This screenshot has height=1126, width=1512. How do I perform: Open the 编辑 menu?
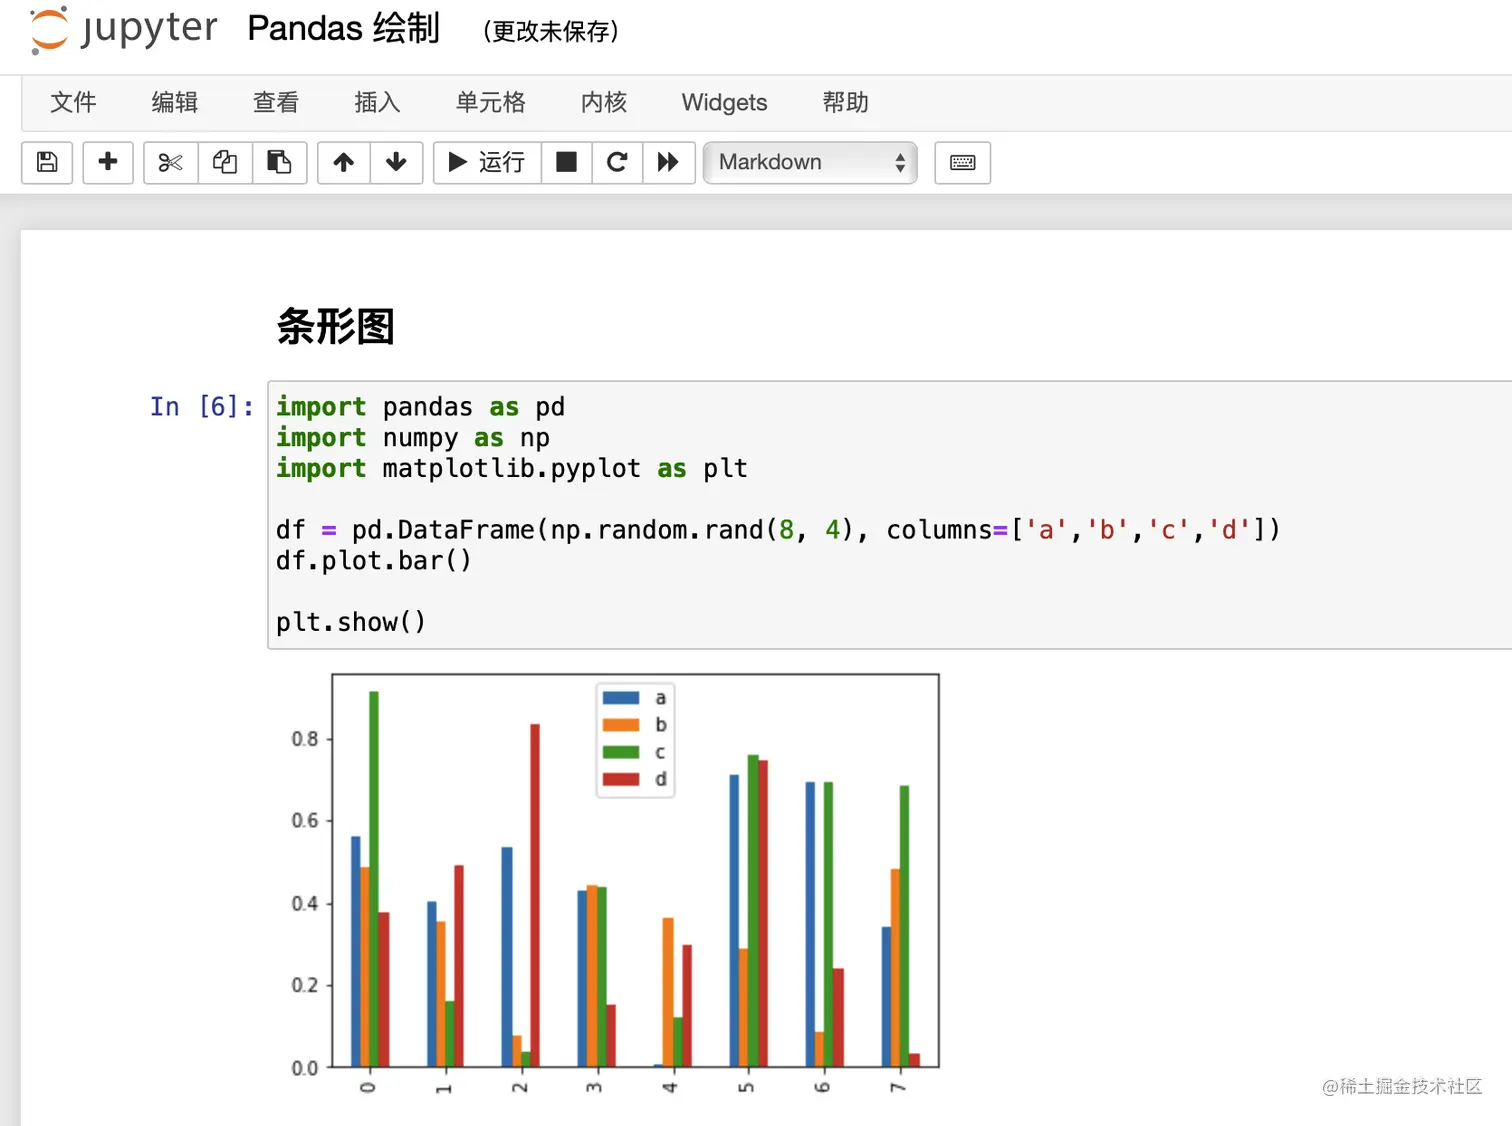[x=175, y=102]
